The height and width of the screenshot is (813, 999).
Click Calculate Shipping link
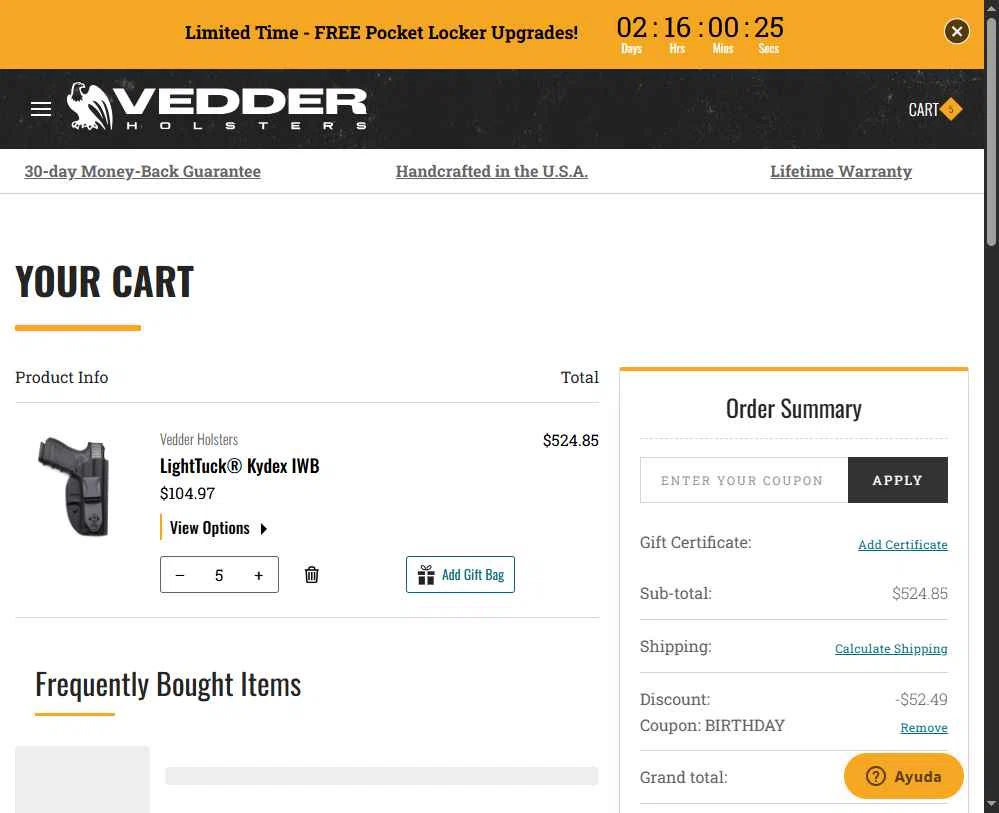(891, 649)
